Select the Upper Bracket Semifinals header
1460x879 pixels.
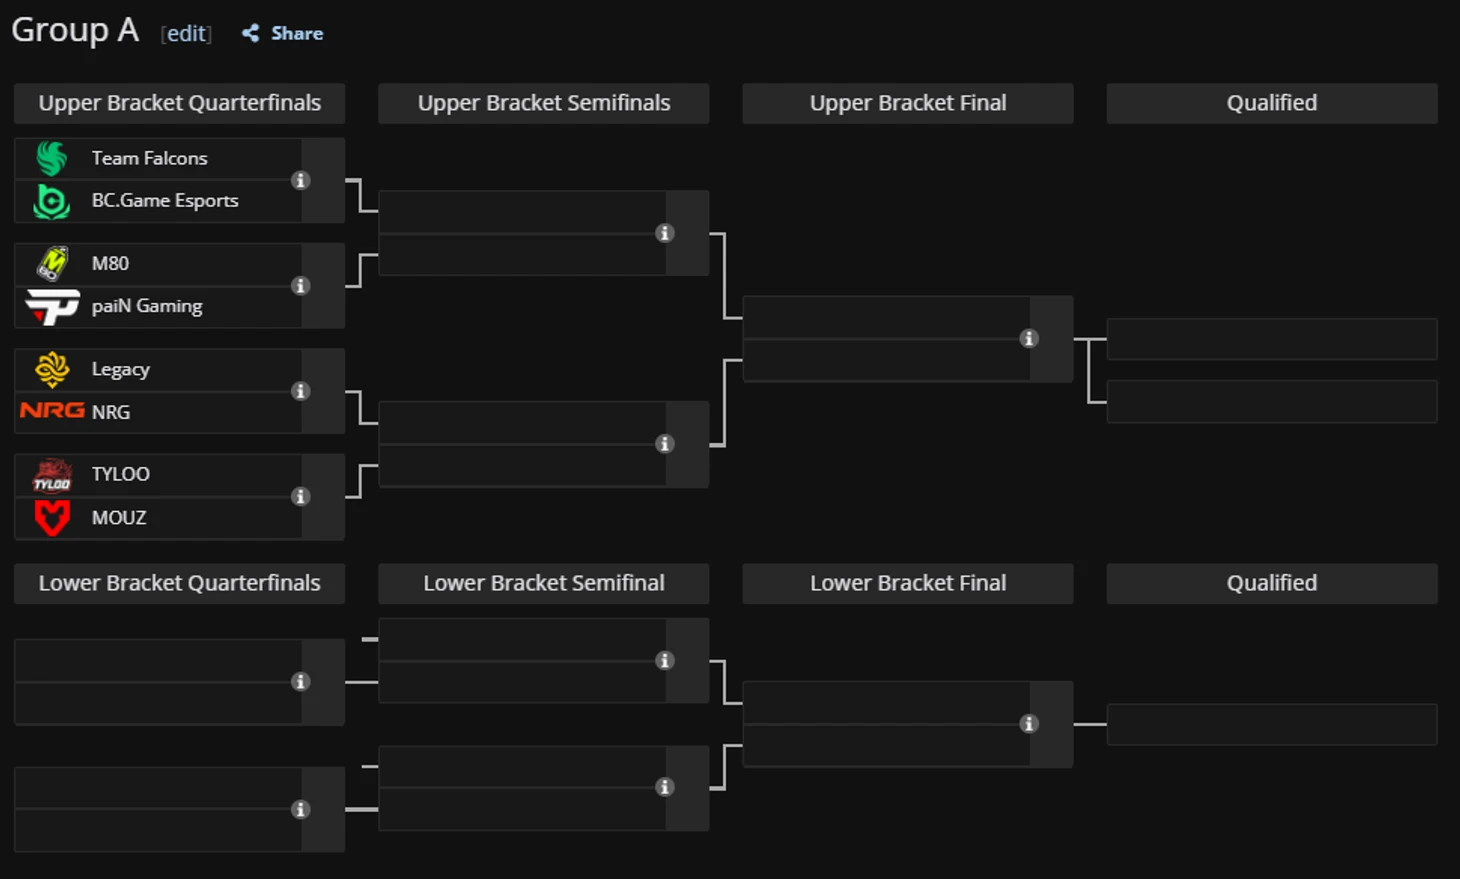coord(544,103)
